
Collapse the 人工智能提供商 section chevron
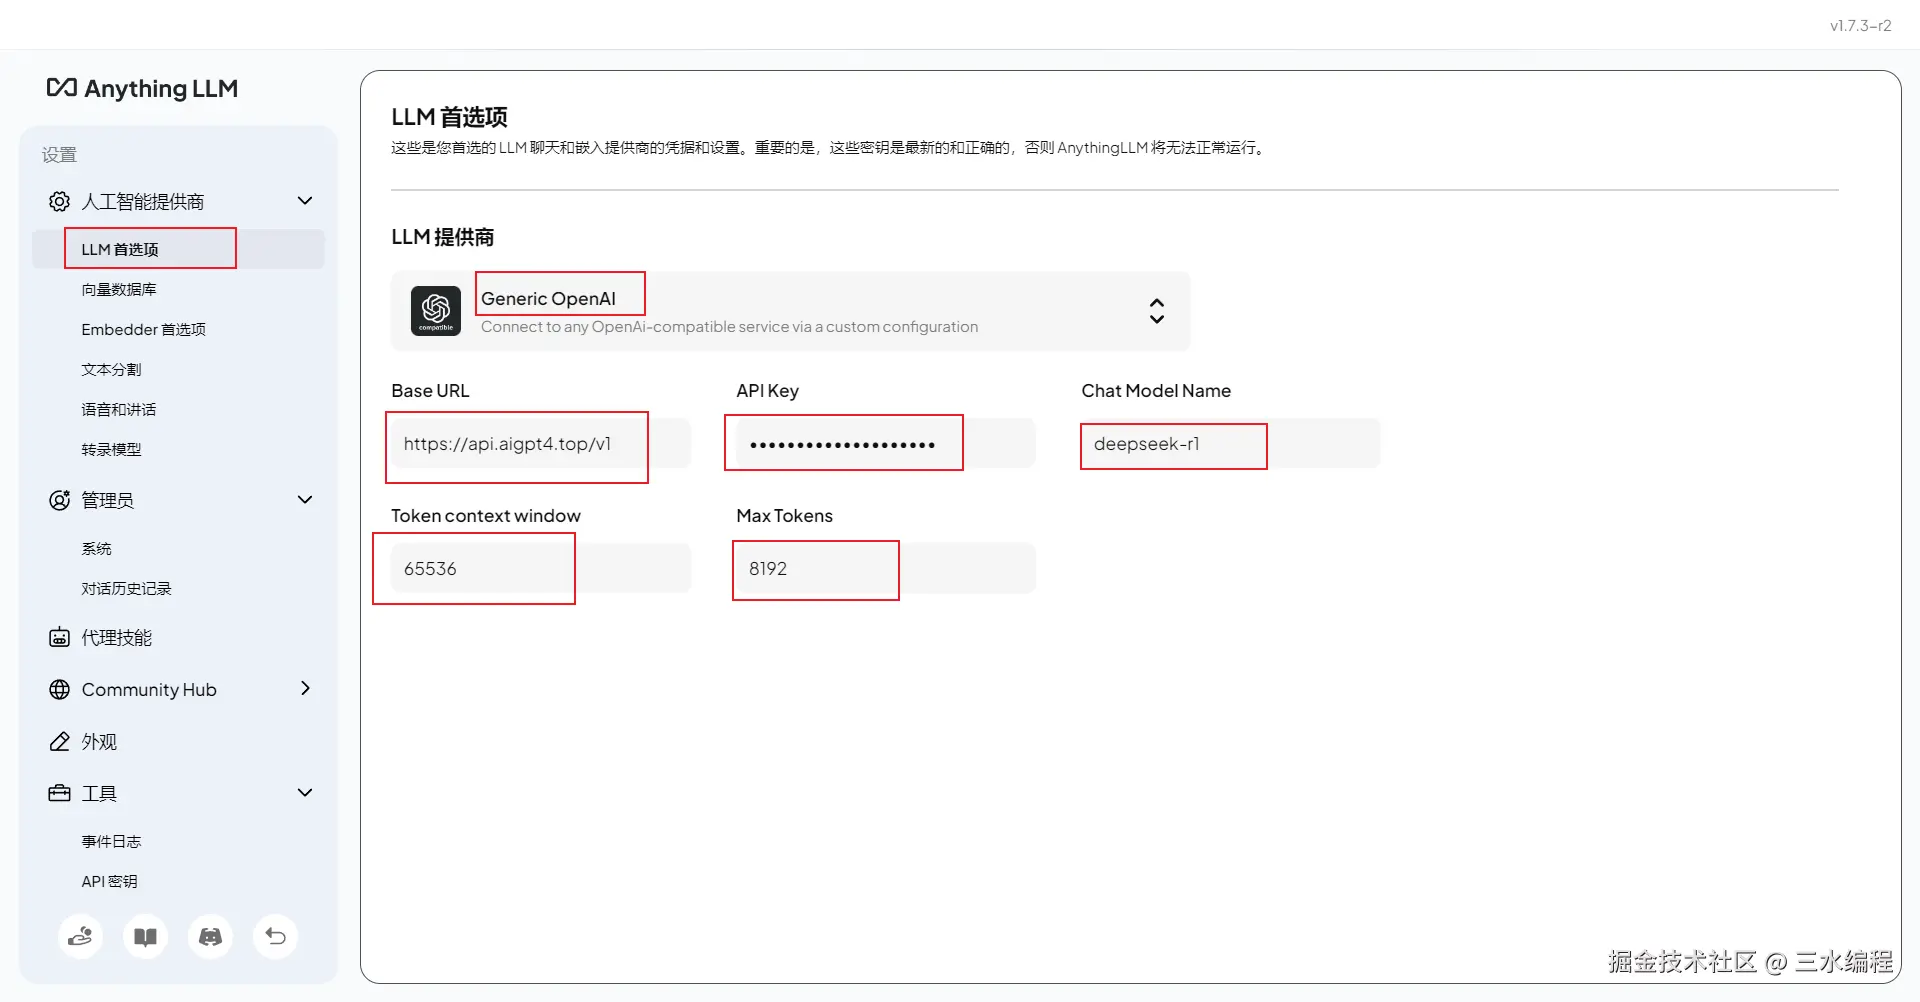click(x=305, y=201)
